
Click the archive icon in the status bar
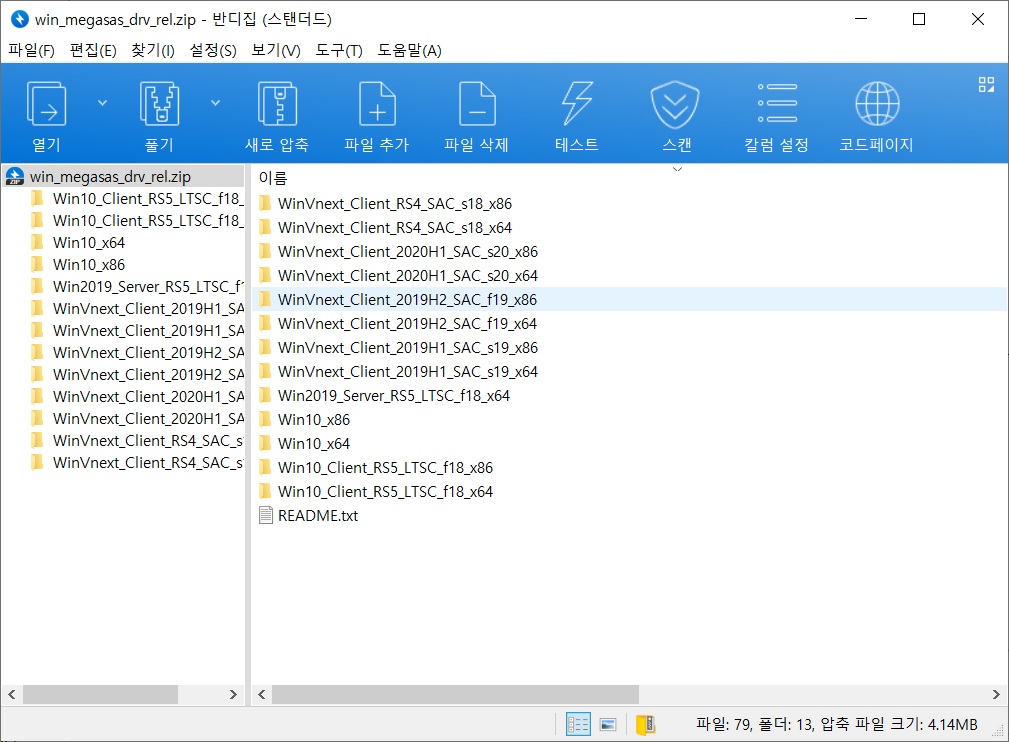pos(645,725)
